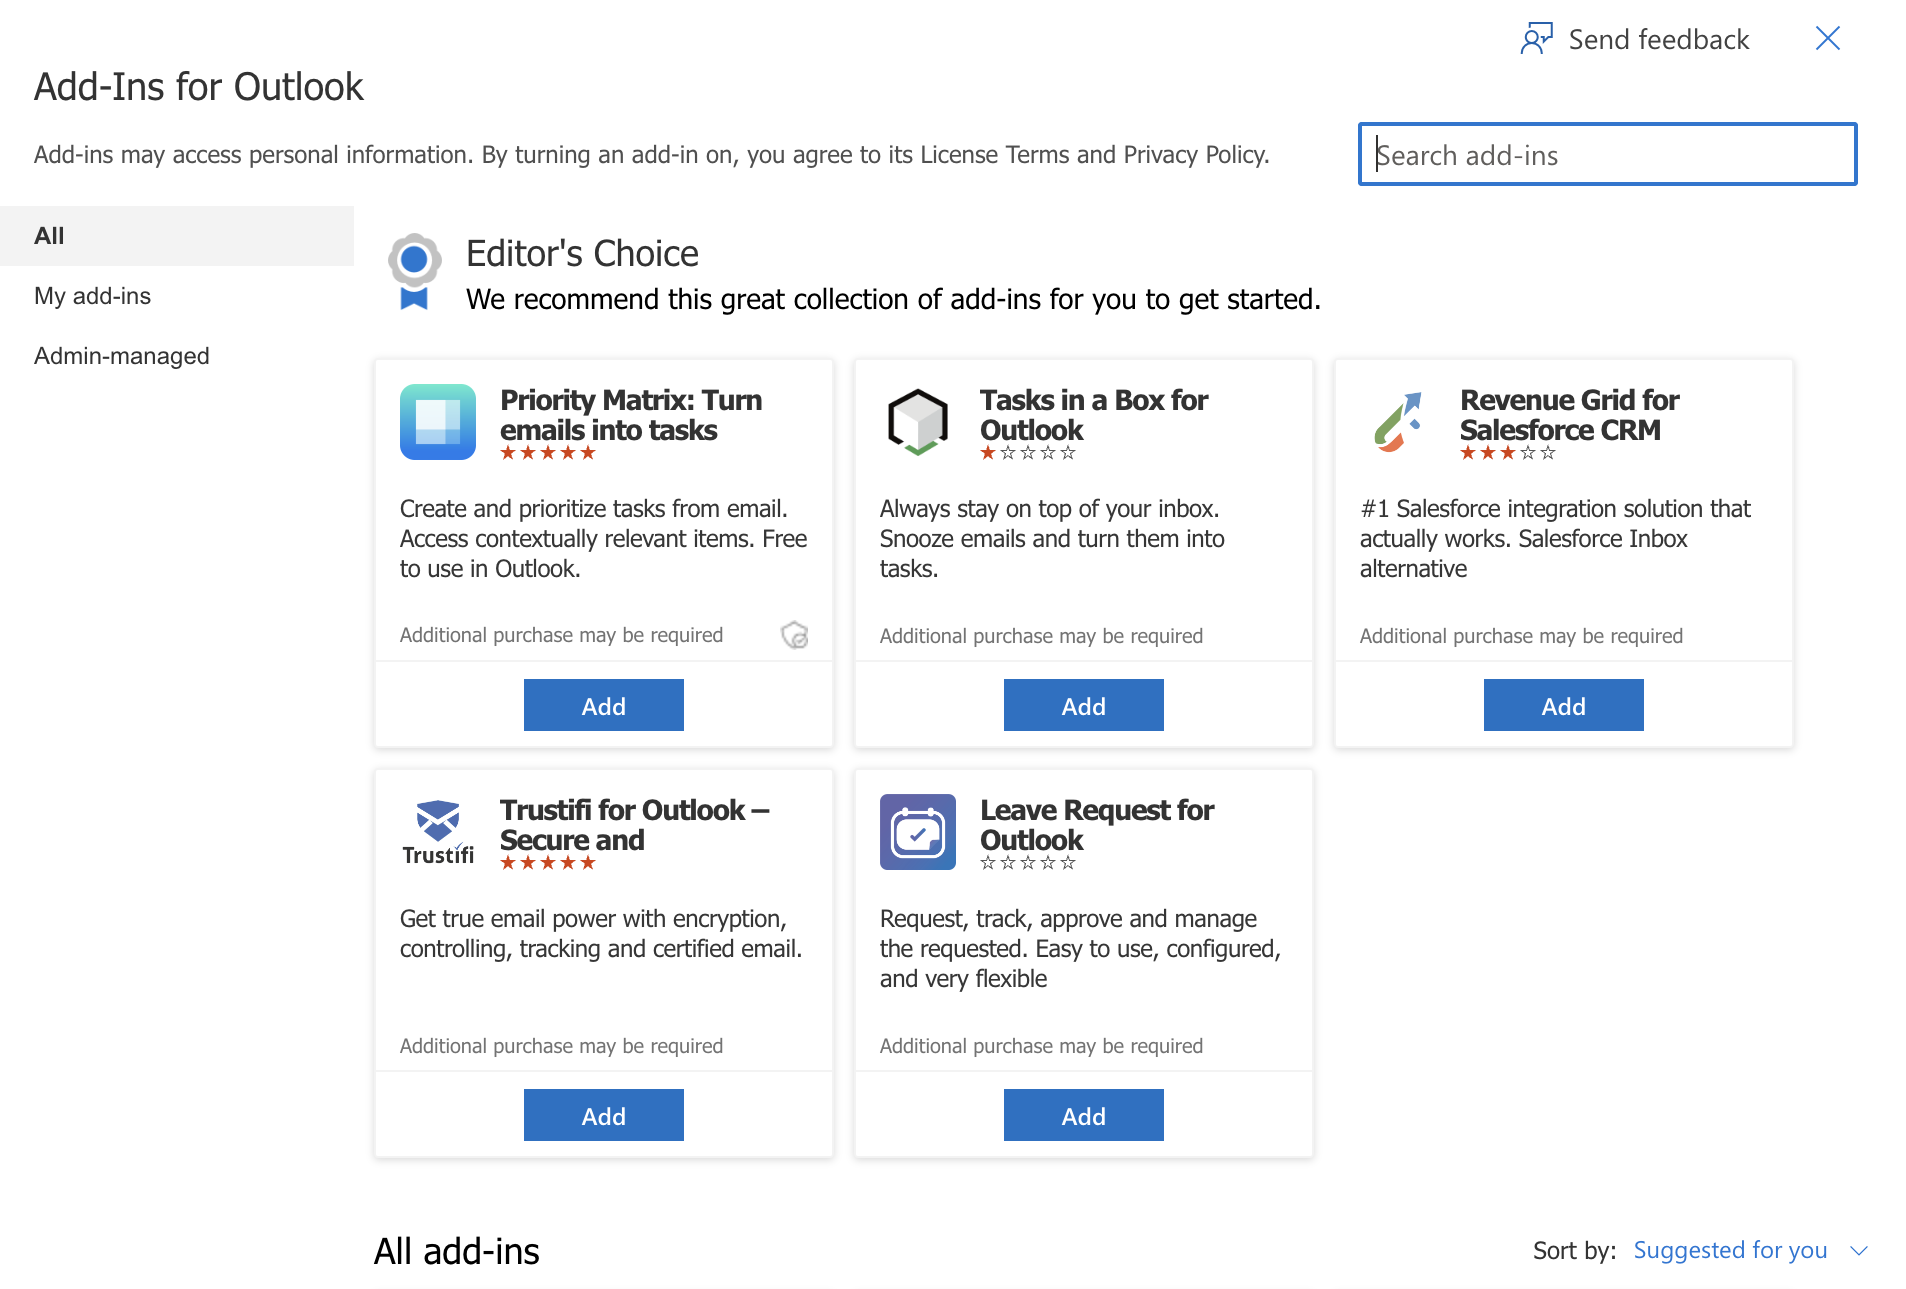Add the Trustifi for Outlook add-in
This screenshot has height=1289, width=1906.
tap(603, 1114)
